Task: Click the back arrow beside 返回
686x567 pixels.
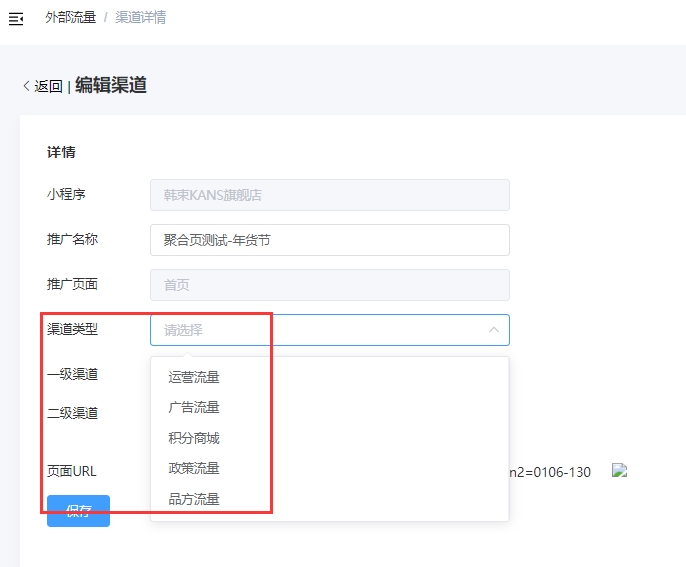Action: [26, 86]
